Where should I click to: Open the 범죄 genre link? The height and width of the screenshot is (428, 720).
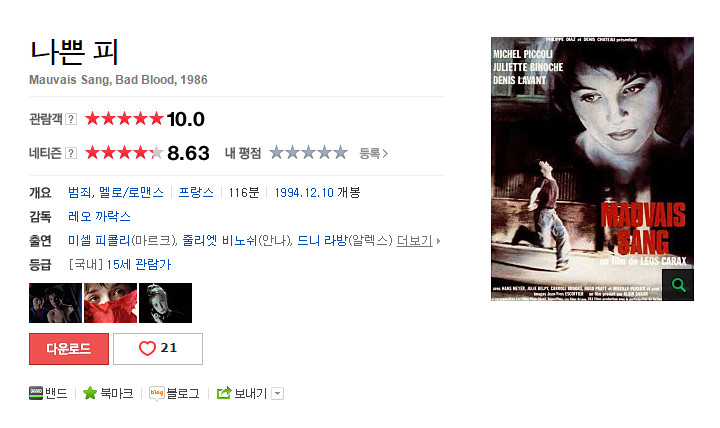[79, 192]
